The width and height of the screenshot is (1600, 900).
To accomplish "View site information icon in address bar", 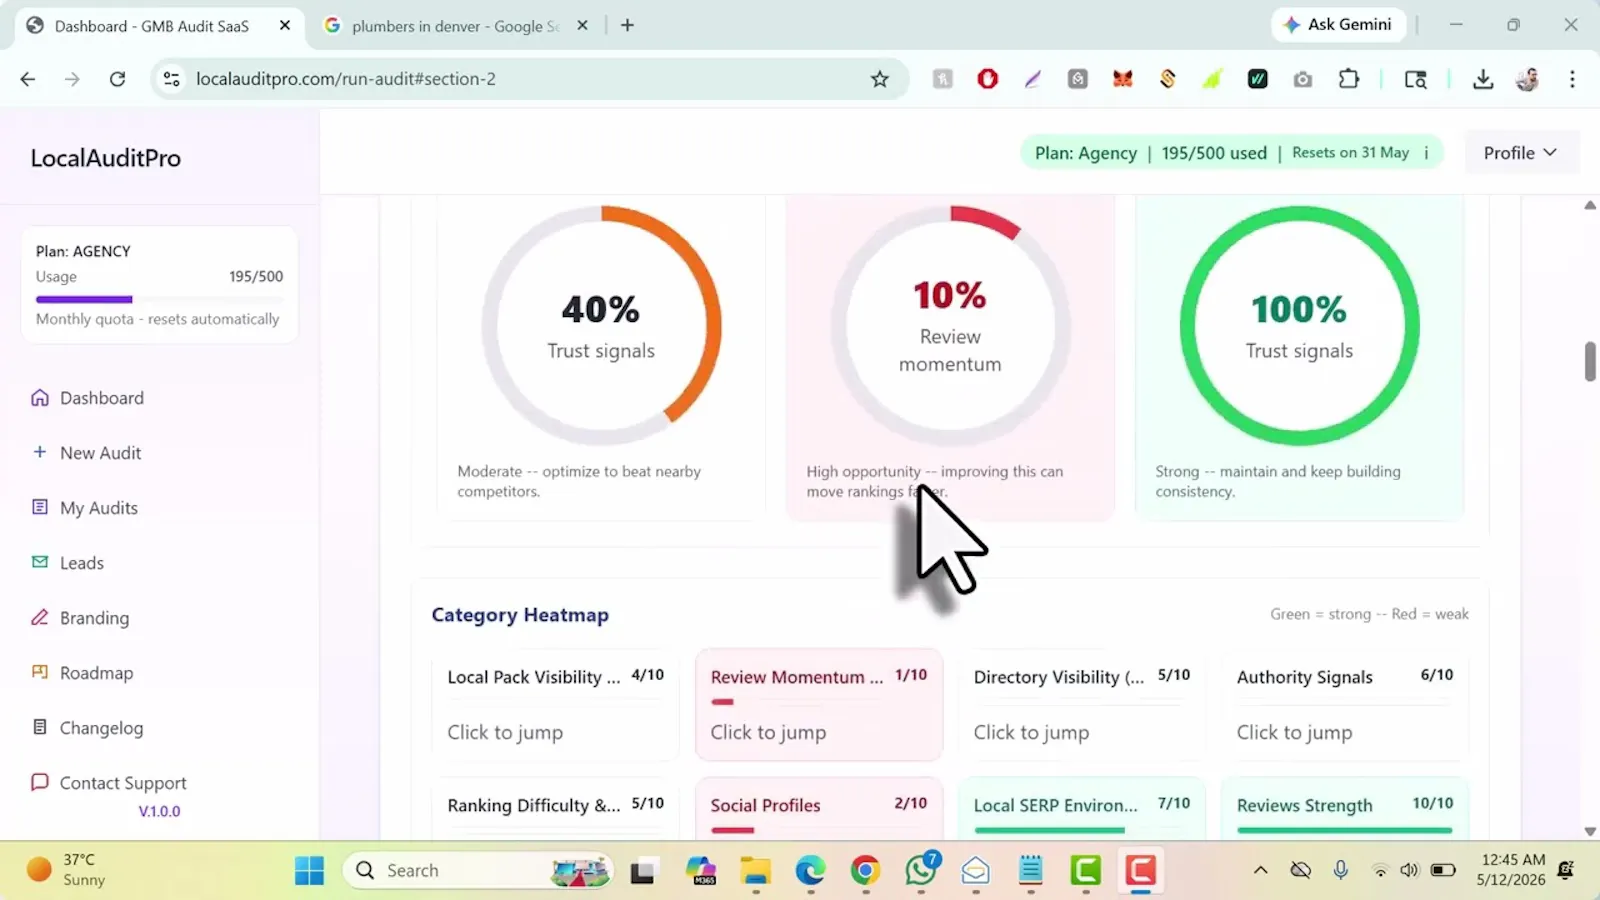I will pyautogui.click(x=172, y=79).
